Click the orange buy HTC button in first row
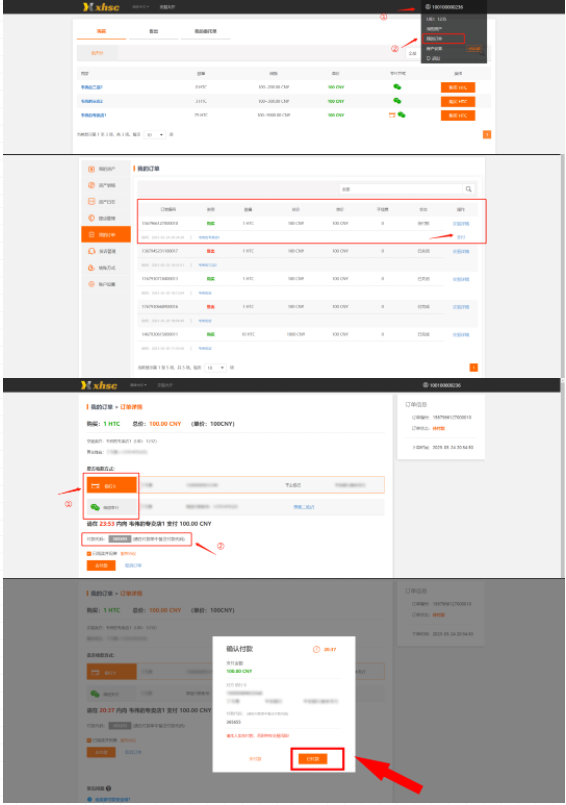Screen dimensions: 566x805 pyautogui.click(x=458, y=88)
